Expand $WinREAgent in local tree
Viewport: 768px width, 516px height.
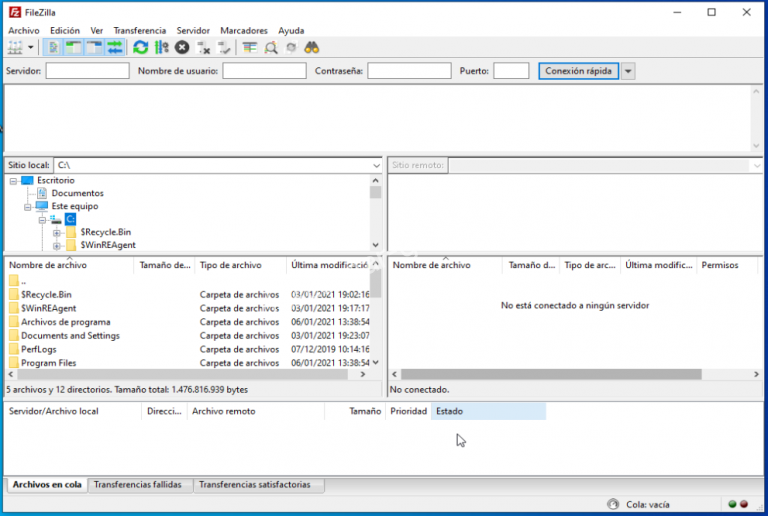pos(56,245)
